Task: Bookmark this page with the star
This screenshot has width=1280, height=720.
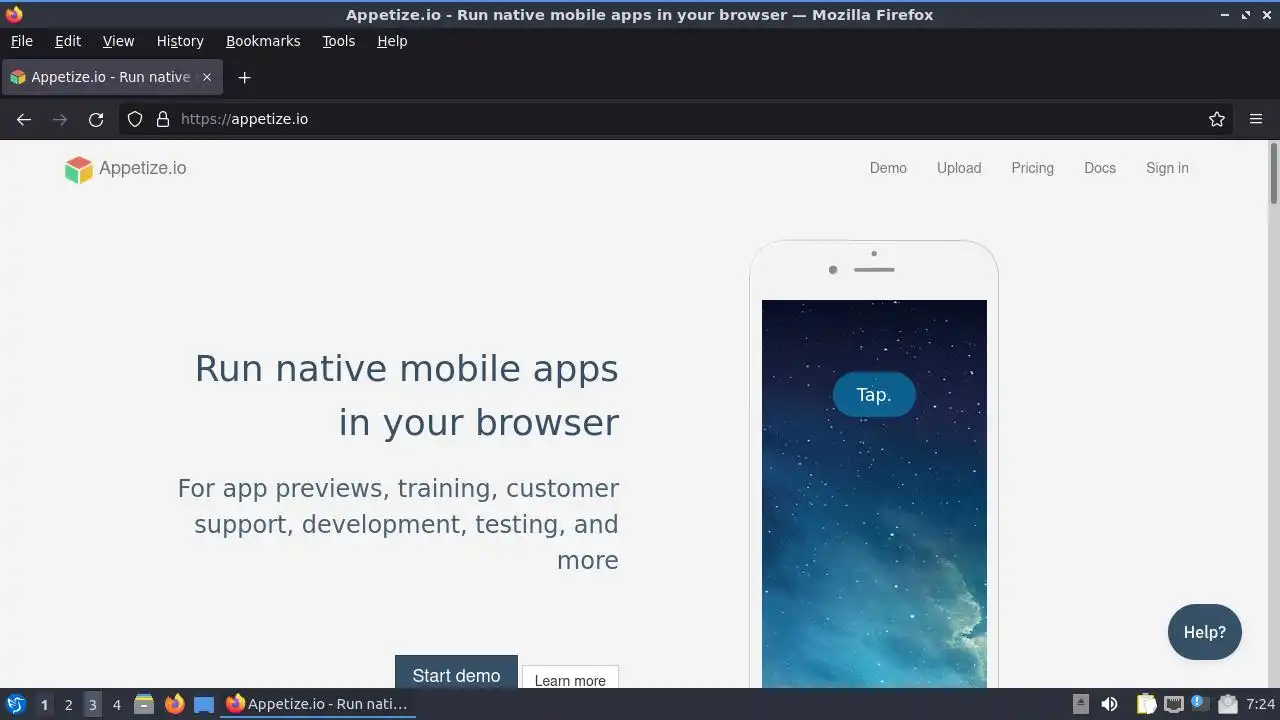Action: [x=1217, y=119]
